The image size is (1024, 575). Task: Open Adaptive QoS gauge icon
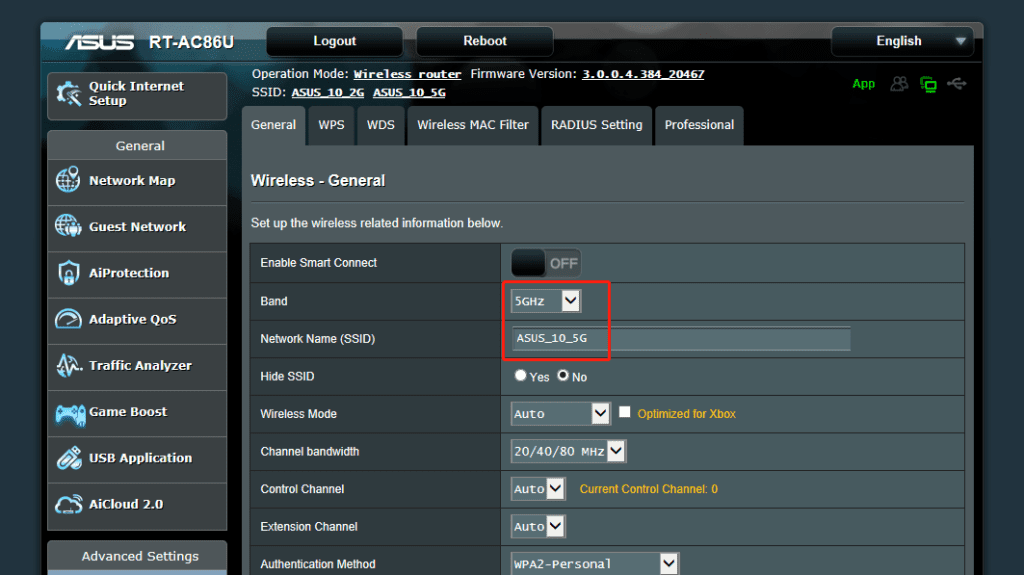coord(68,320)
